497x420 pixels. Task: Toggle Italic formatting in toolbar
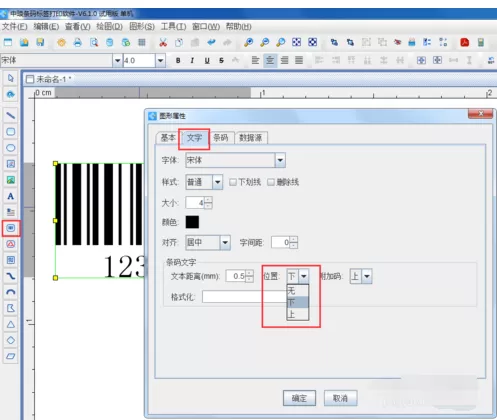192,60
